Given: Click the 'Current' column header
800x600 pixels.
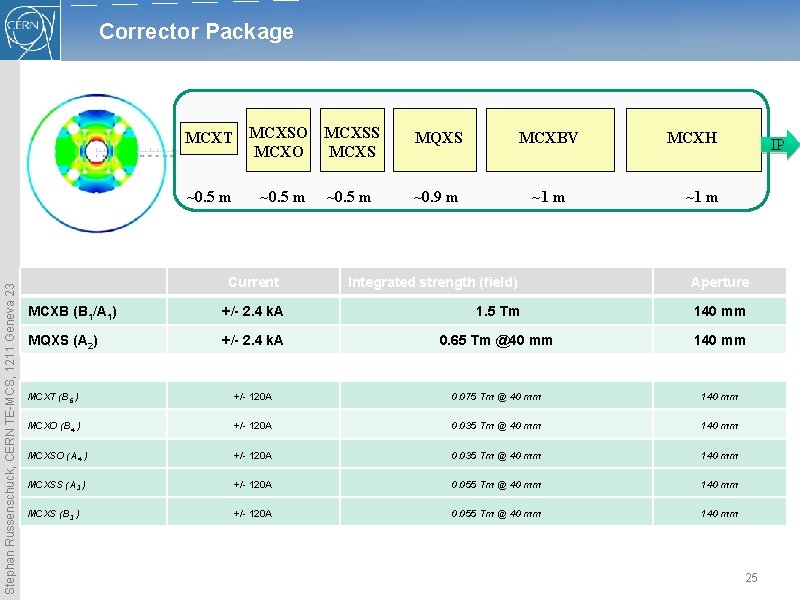Looking at the screenshot, I should pos(254,282).
